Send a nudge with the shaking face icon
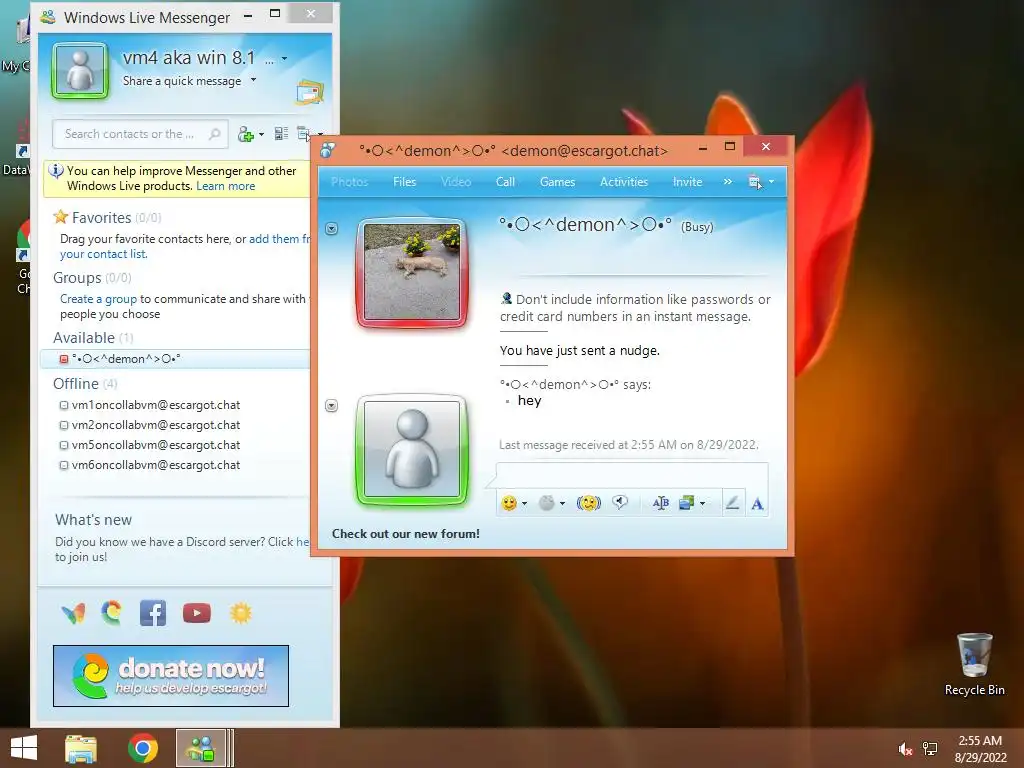1024x768 pixels. click(588, 503)
